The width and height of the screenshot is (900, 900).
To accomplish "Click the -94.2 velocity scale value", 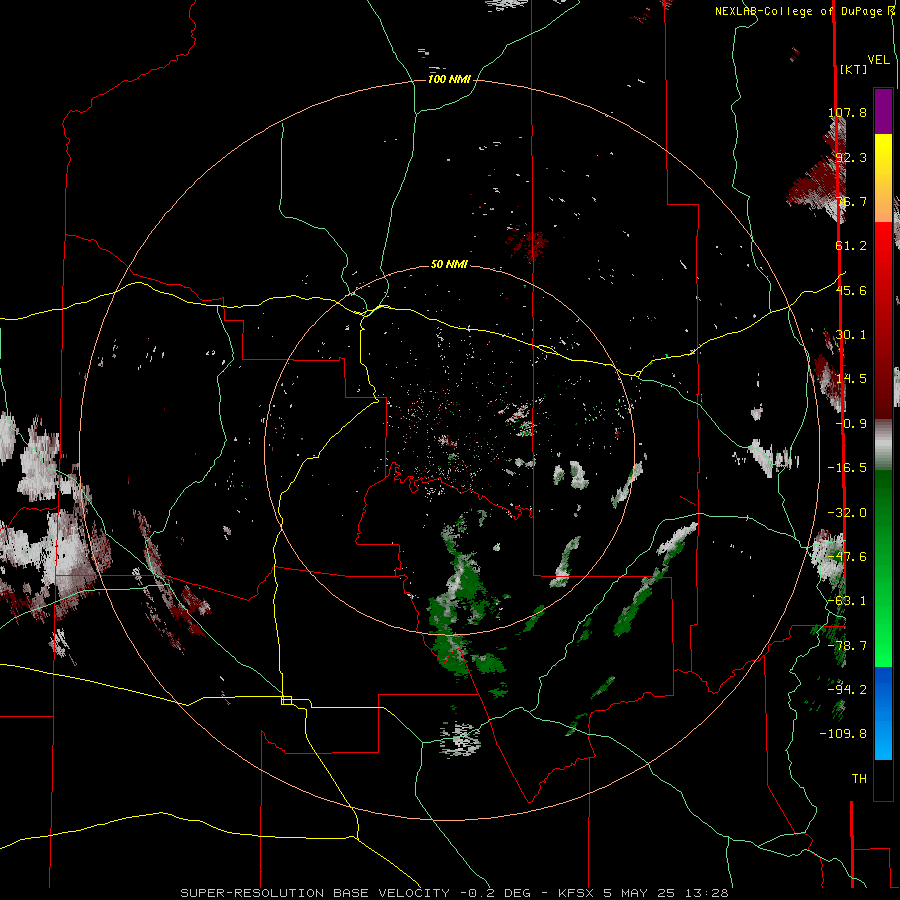I will pos(847,689).
